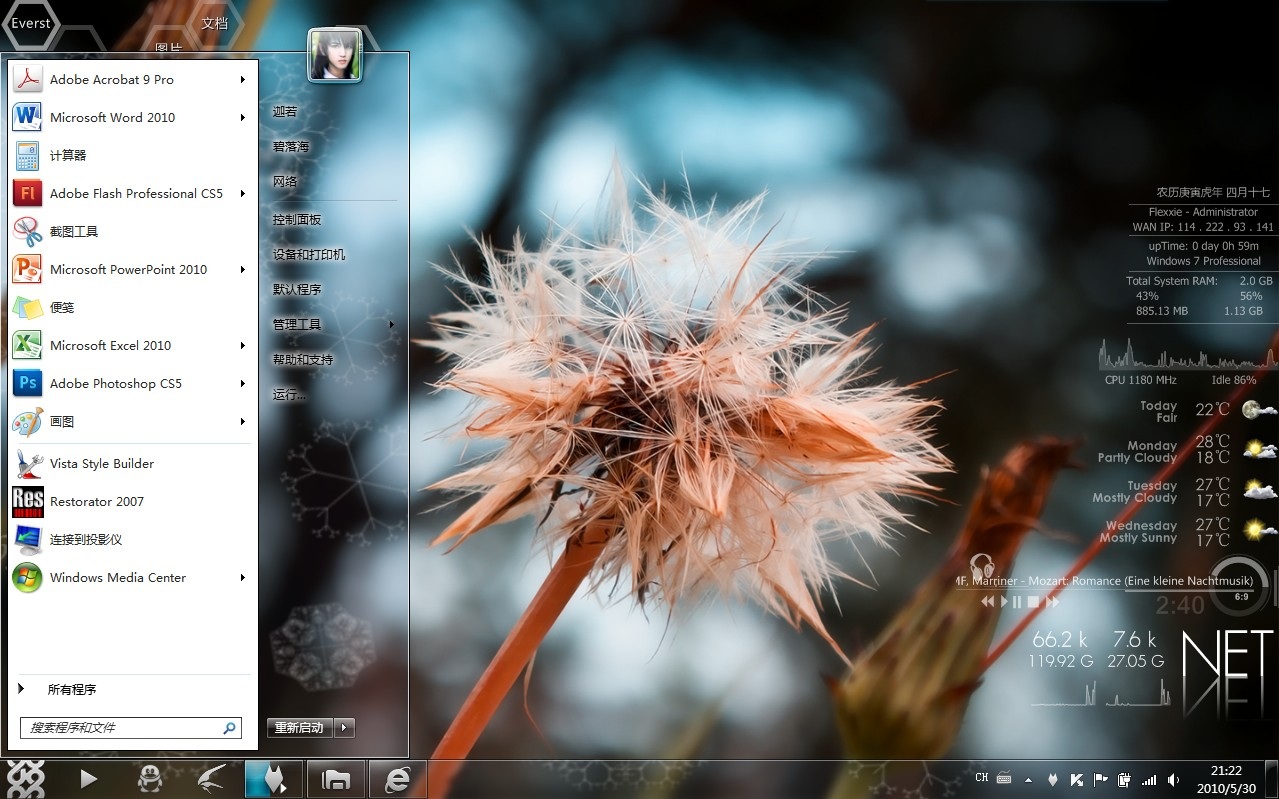This screenshot has width=1279, height=799.
Task: Open Microsoft Excel 2010
Action: click(112, 345)
